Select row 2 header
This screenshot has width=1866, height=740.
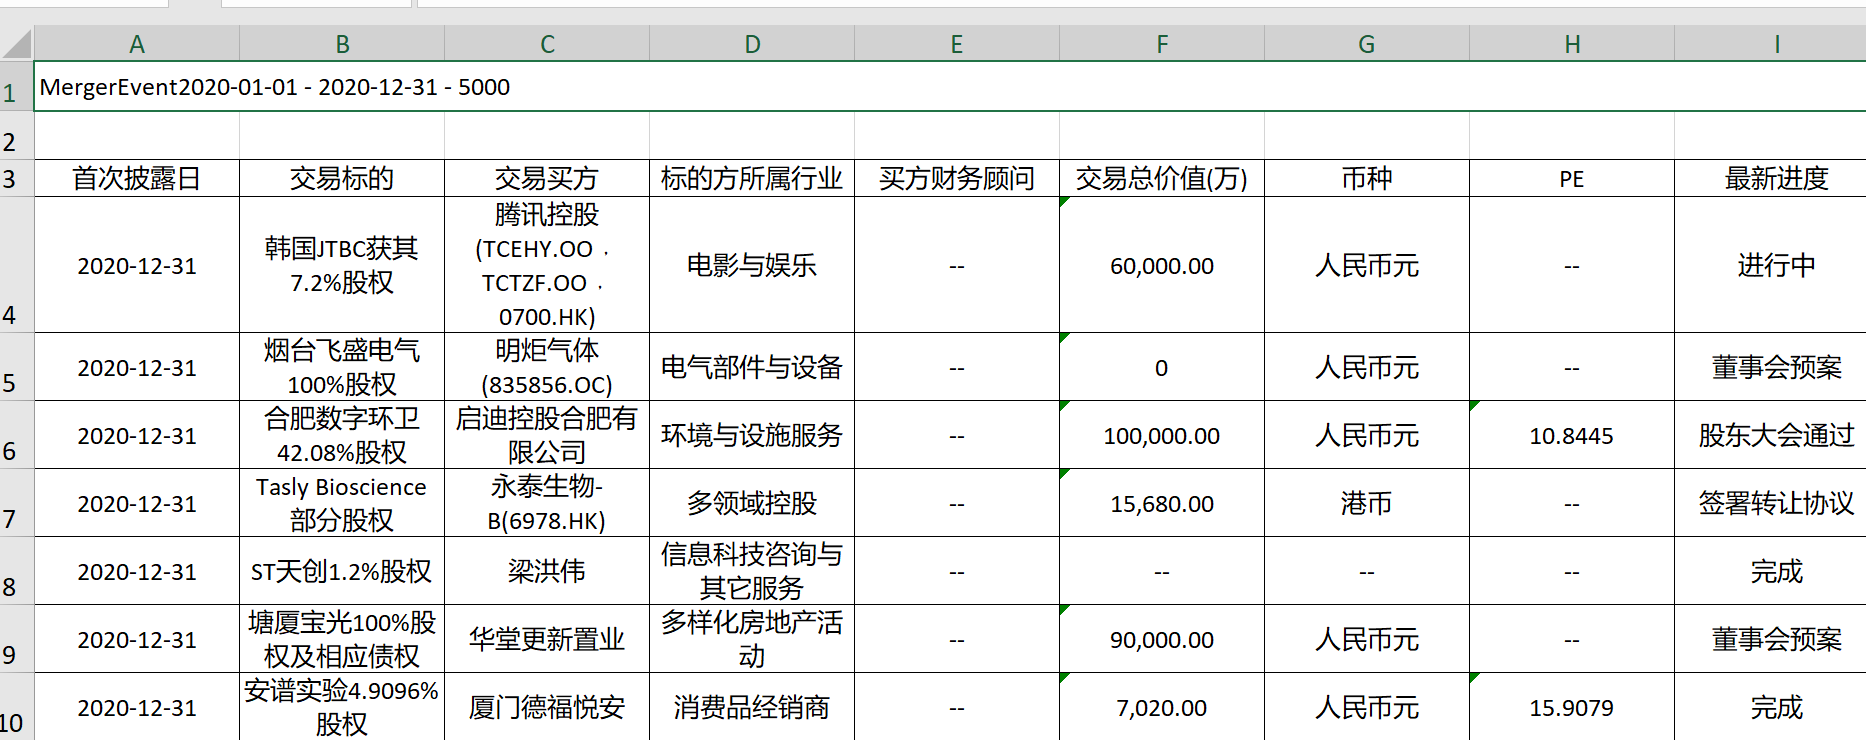[x=17, y=136]
